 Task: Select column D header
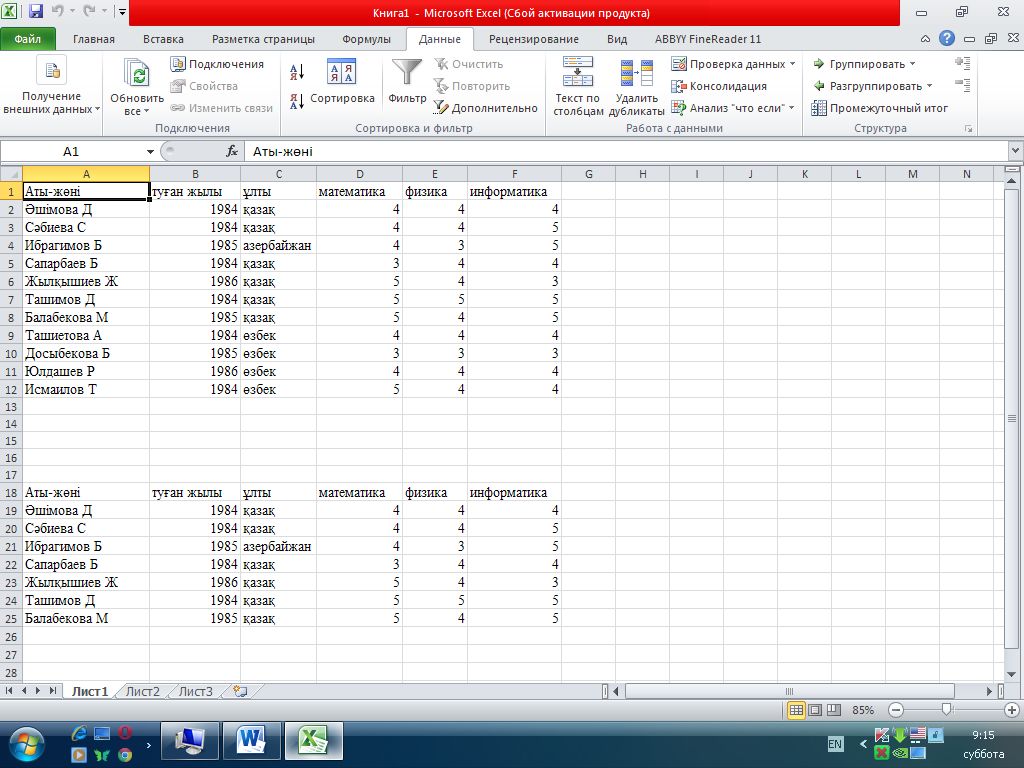360,174
